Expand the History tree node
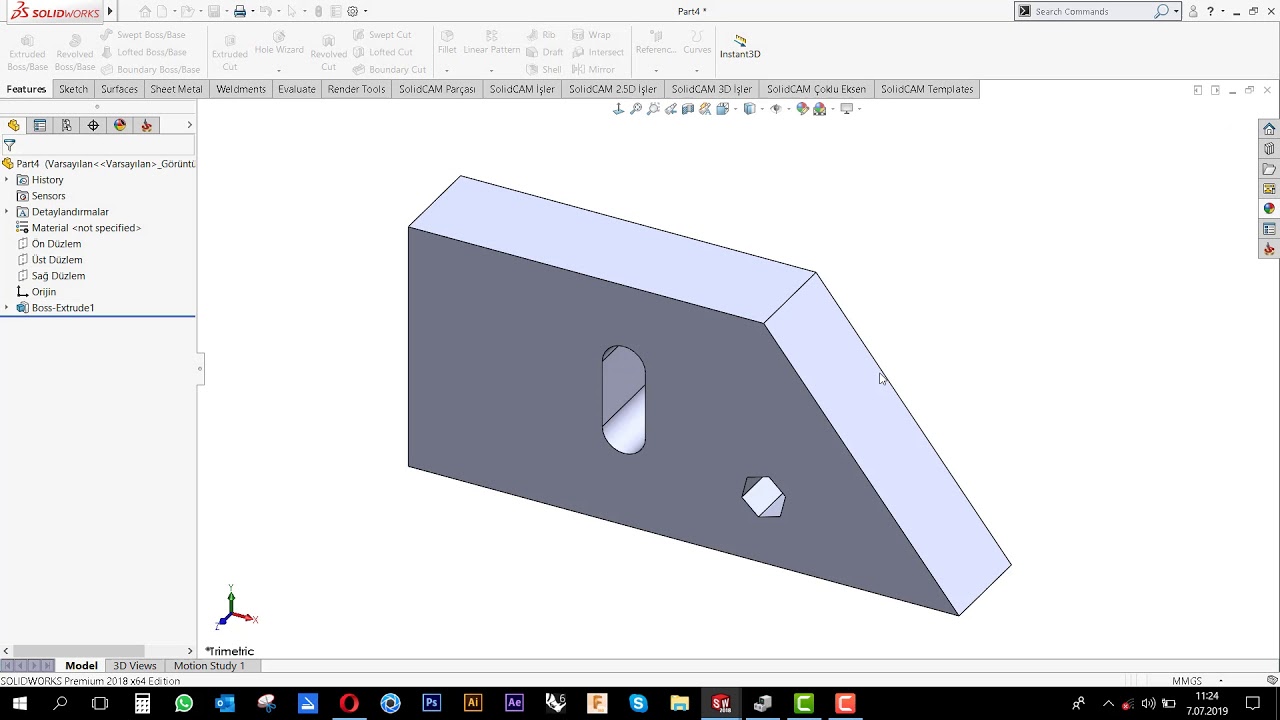The width and height of the screenshot is (1280, 720). 6,180
